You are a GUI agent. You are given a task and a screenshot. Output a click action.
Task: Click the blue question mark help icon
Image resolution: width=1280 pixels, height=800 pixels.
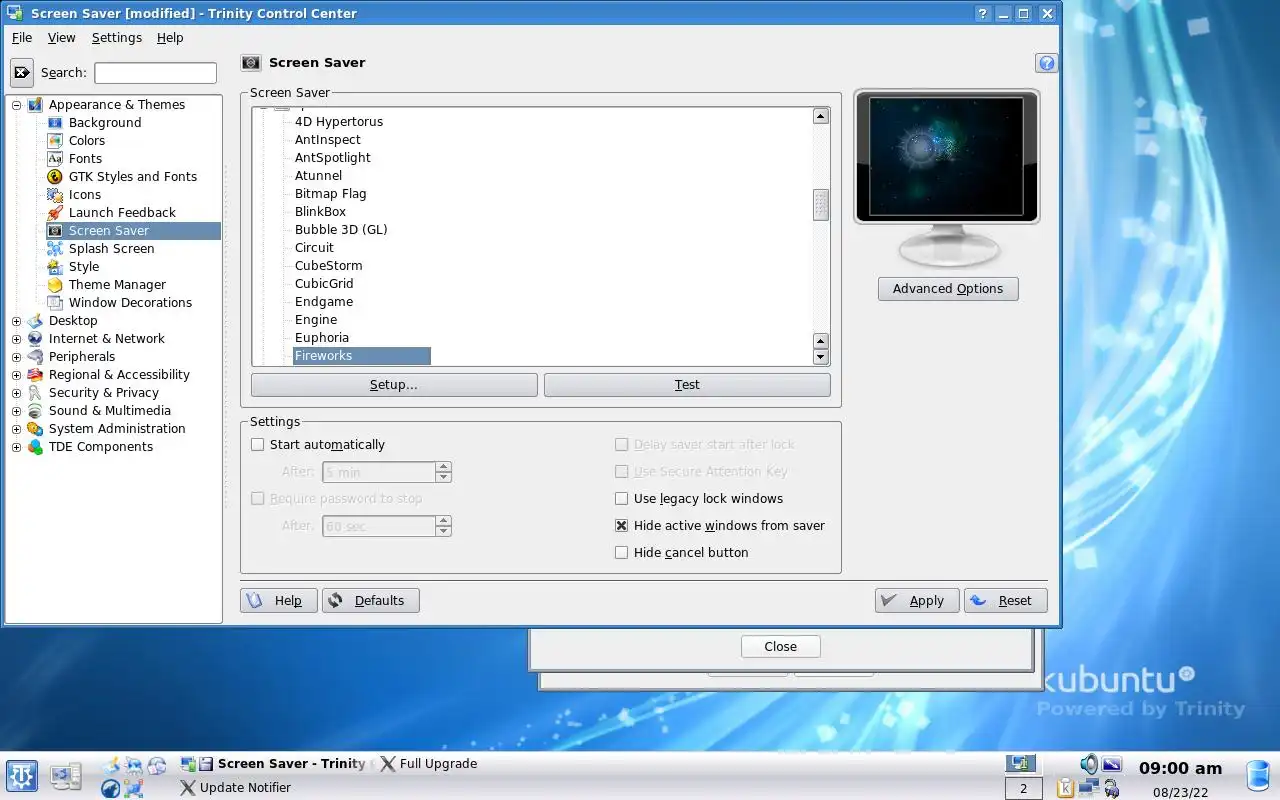point(1046,63)
